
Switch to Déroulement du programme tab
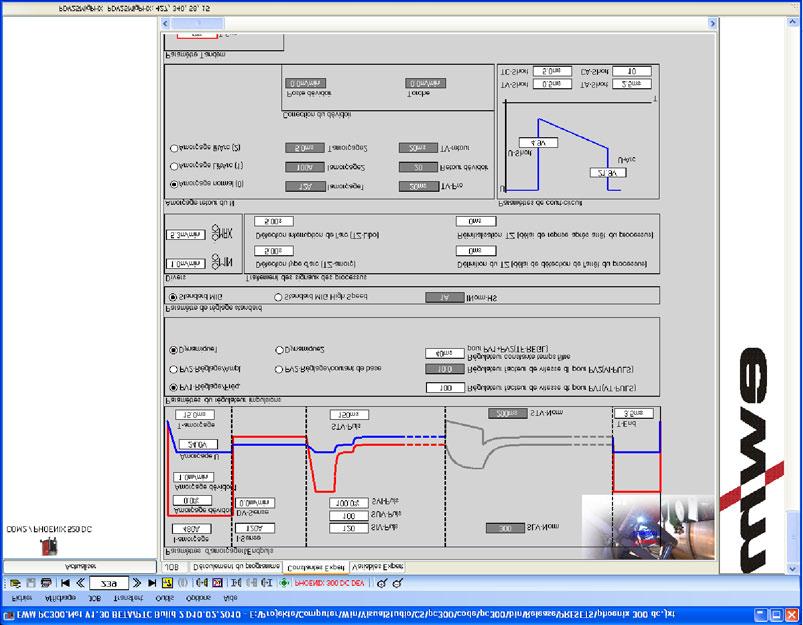236,567
